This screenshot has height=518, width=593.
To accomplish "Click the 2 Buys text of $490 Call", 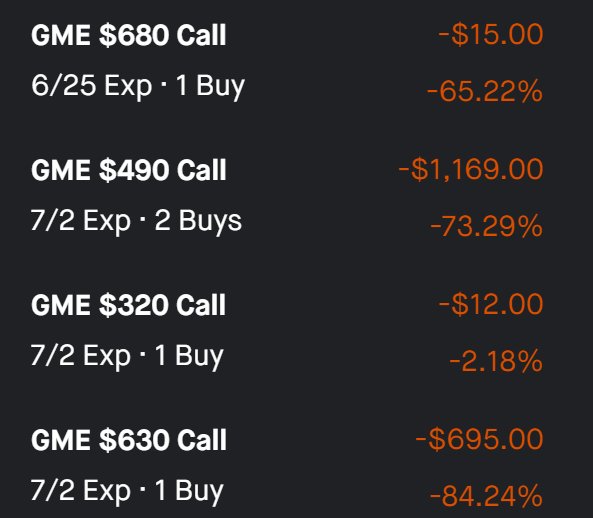I will click(x=198, y=221).
